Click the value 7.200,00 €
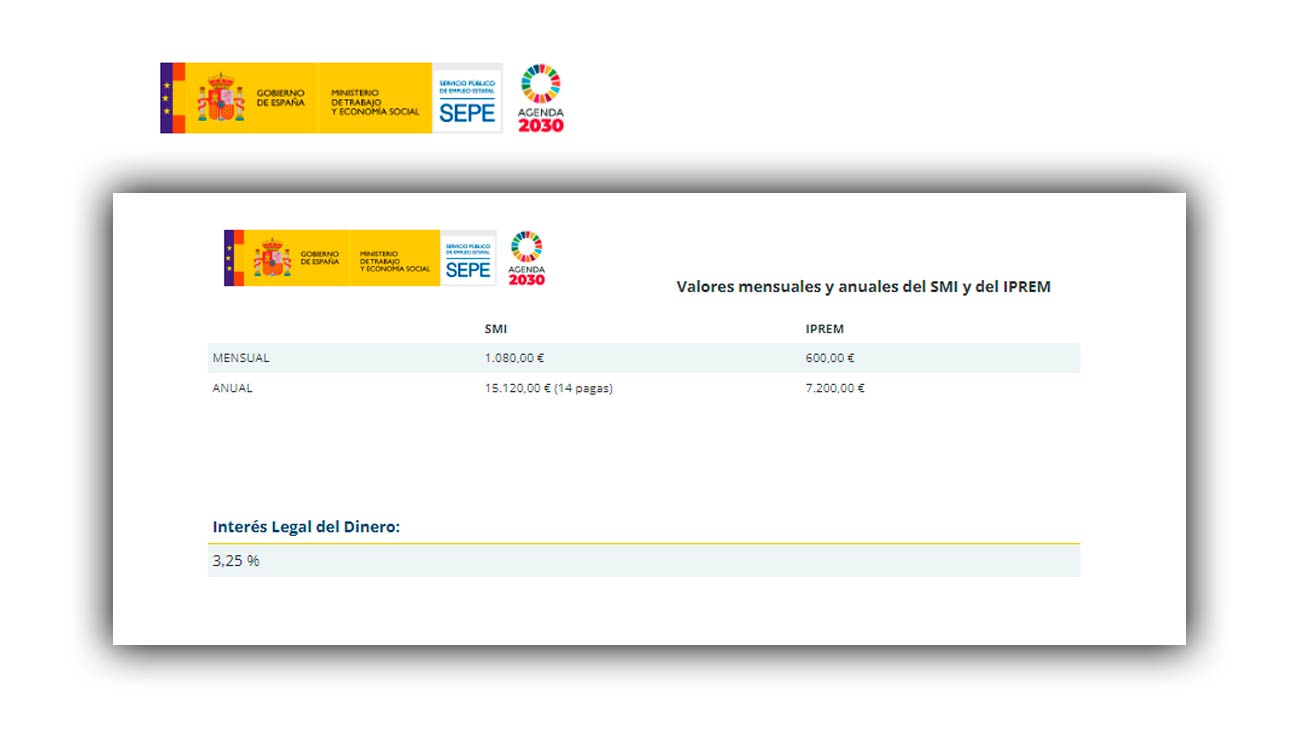1300x731 pixels. (835, 388)
